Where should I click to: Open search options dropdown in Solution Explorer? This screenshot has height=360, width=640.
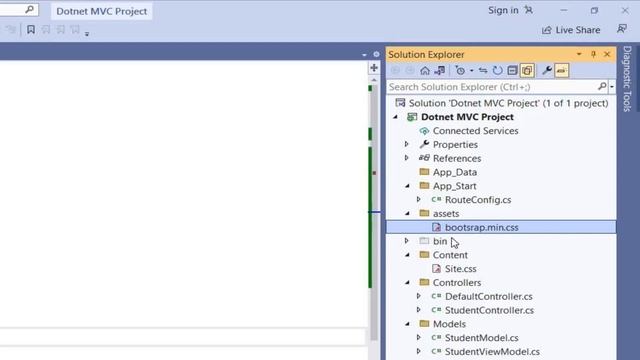(611, 87)
